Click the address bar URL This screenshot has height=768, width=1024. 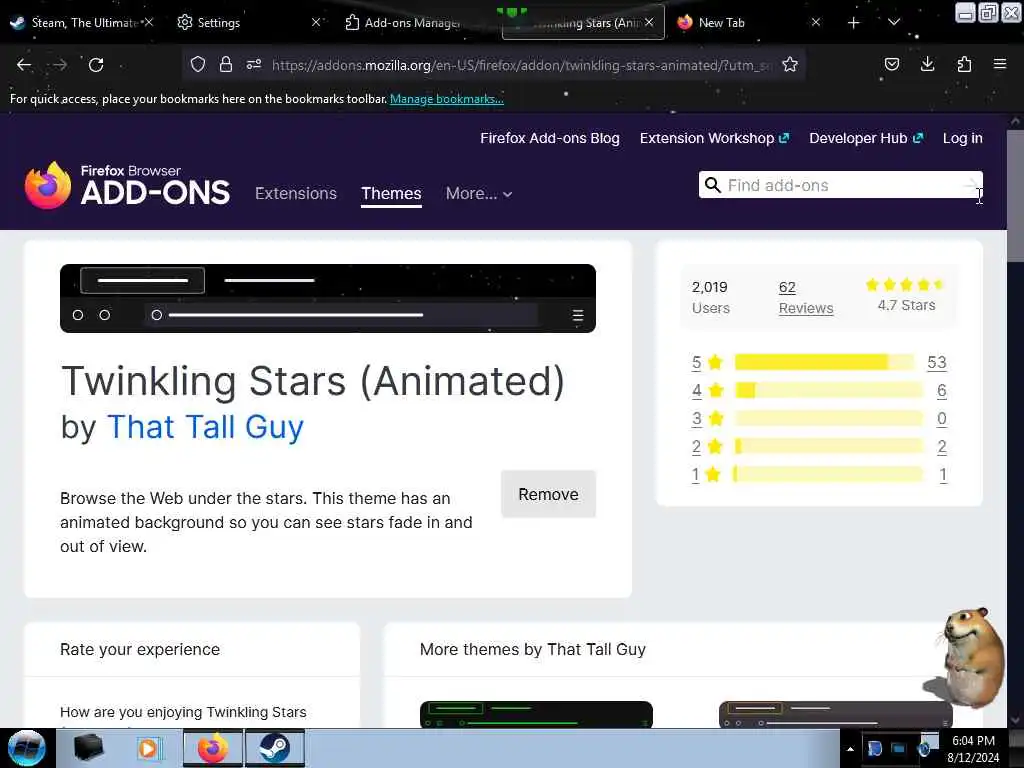click(521, 65)
